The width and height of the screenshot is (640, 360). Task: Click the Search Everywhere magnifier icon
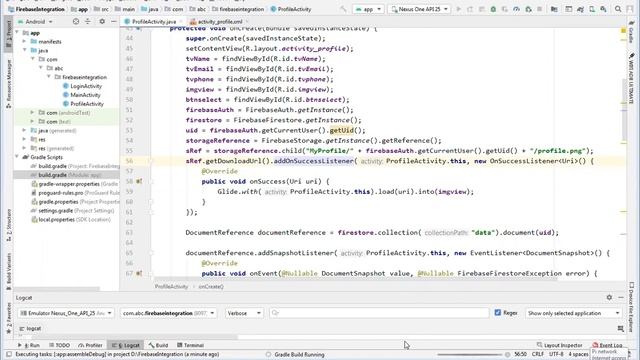point(618,9)
